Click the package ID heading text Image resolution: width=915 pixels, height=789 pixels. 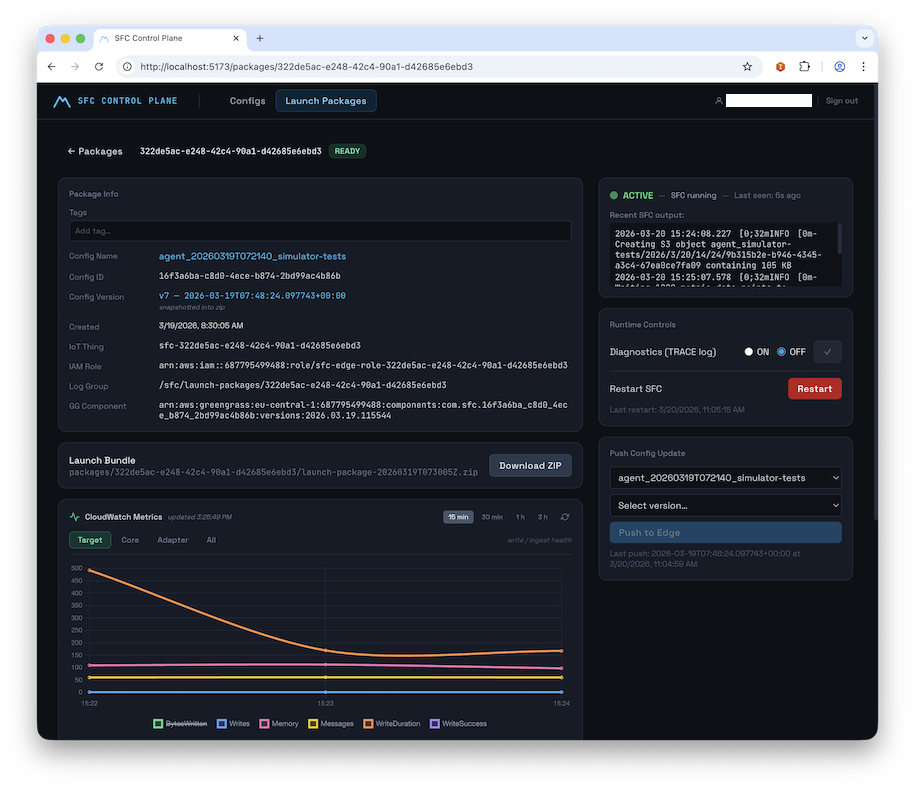(x=231, y=151)
